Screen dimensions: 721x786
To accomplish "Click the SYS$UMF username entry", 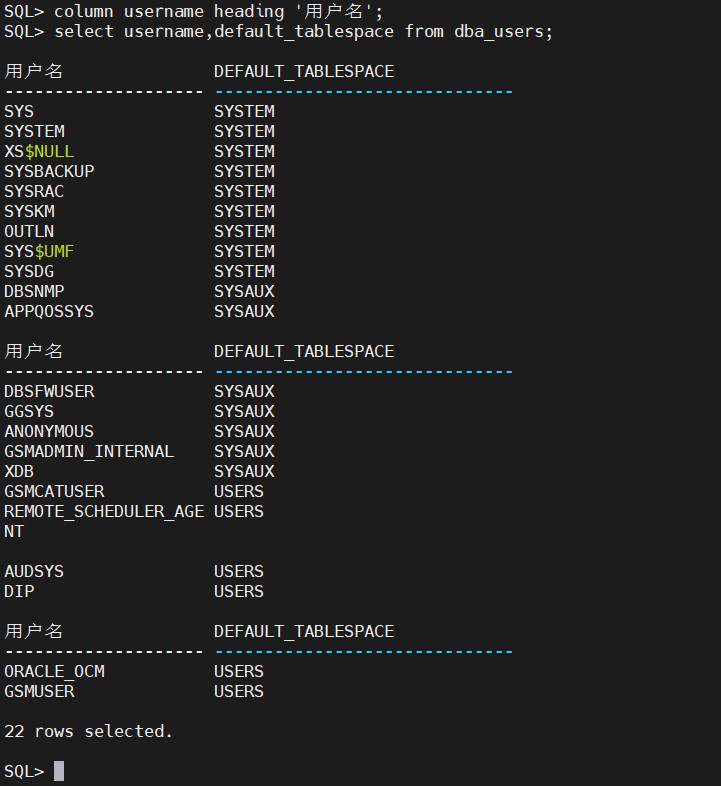I will [x=39, y=251].
